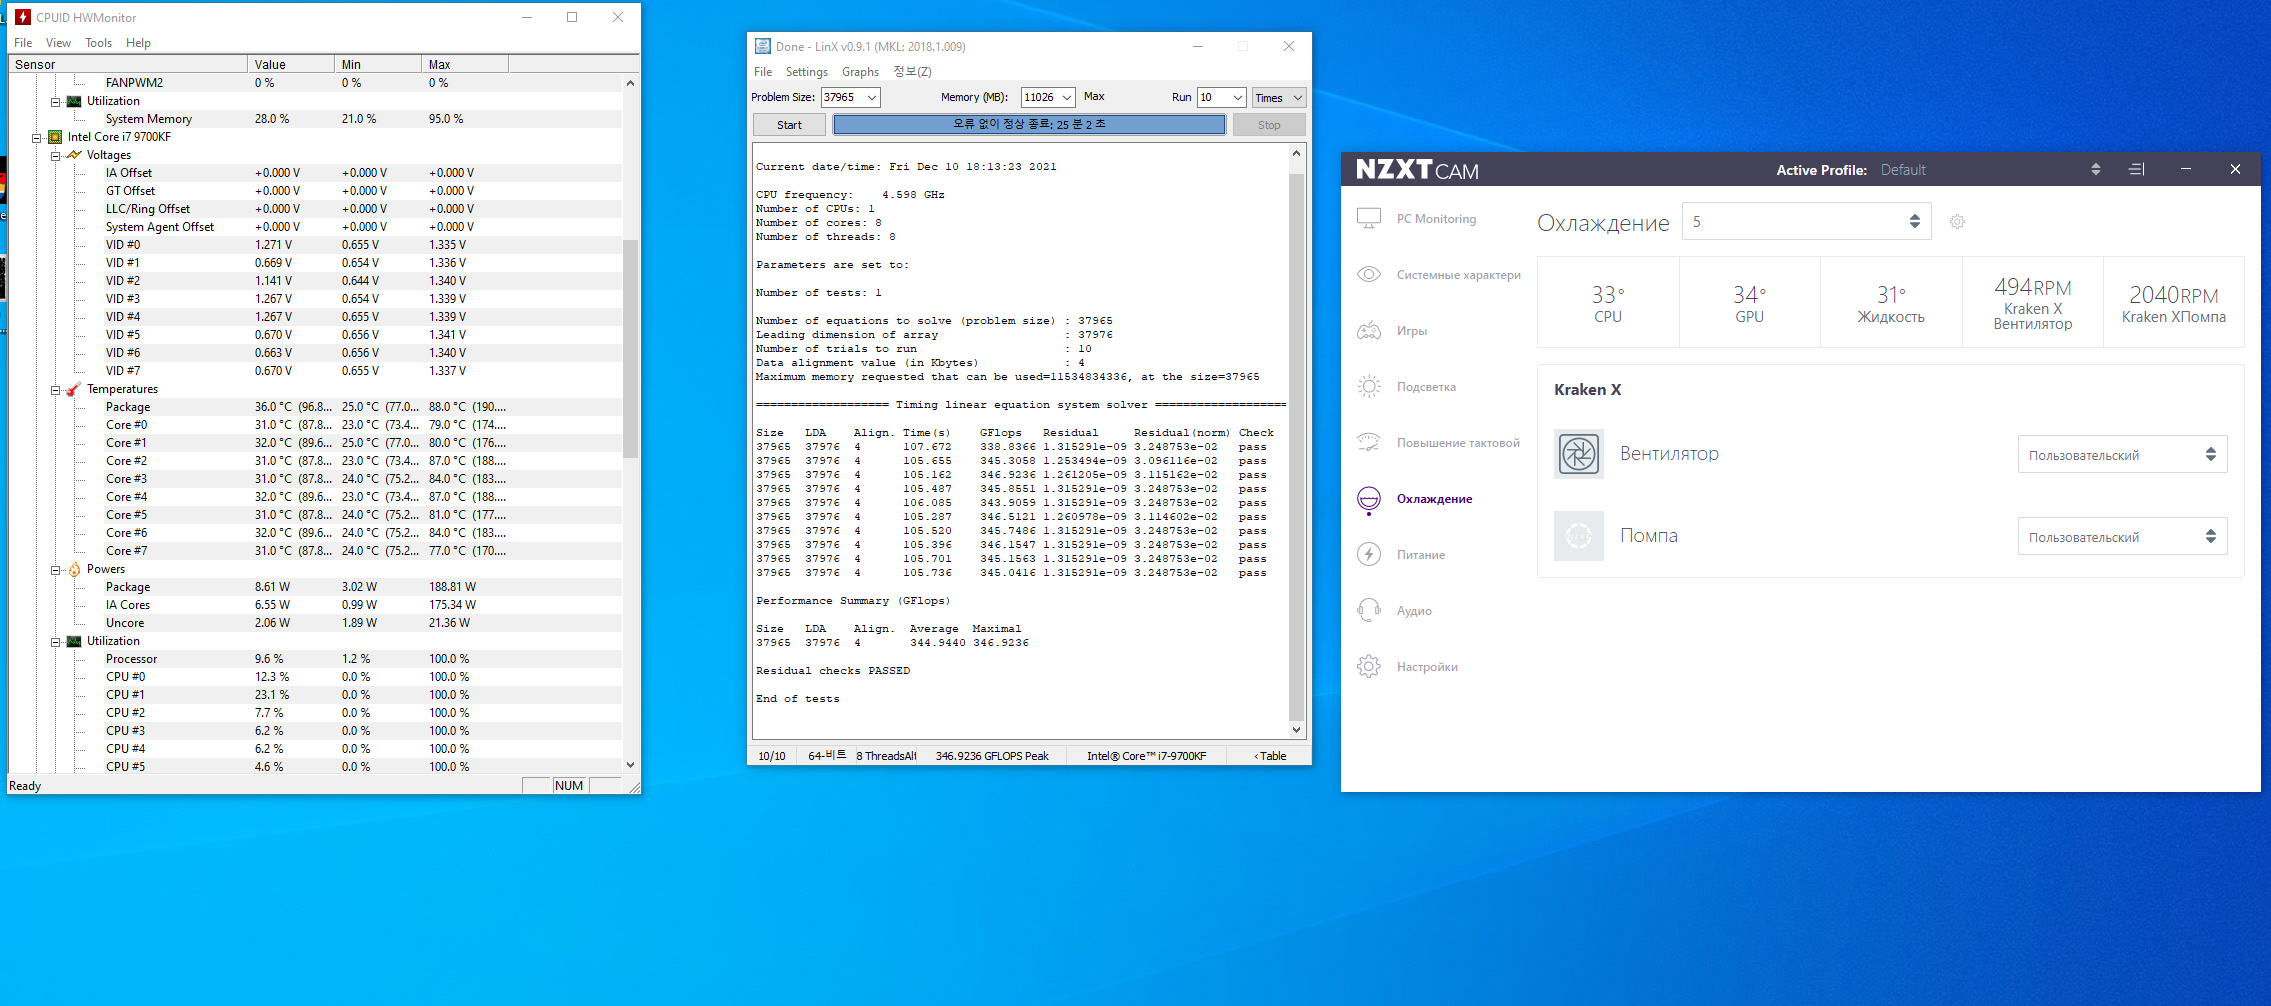Screen dimensions: 2271x1006
Task: Click the 494 RPM Kraken X fan tile
Action: (x=2033, y=302)
